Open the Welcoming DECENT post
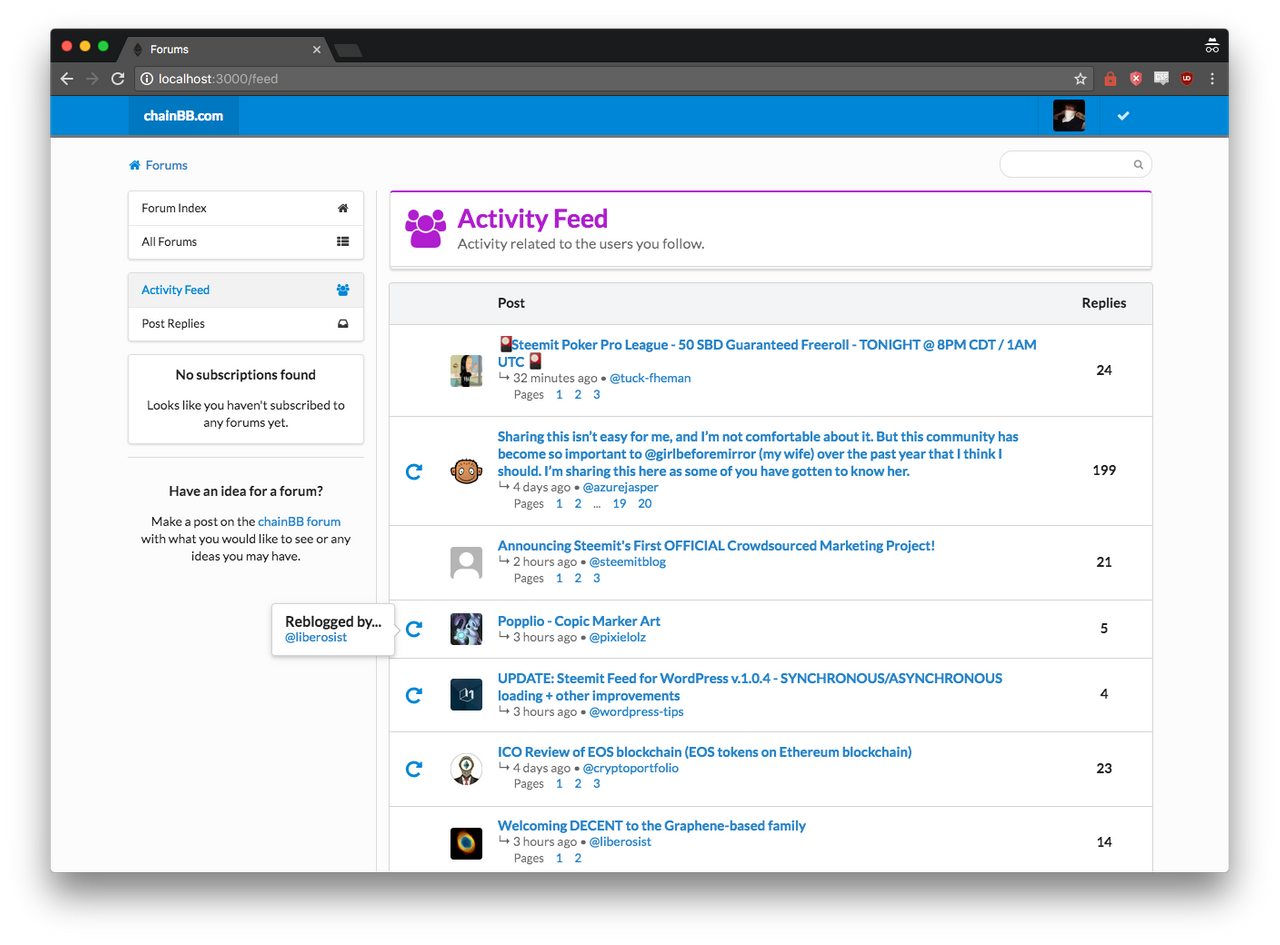The height and width of the screenshot is (945, 1280). [652, 826]
